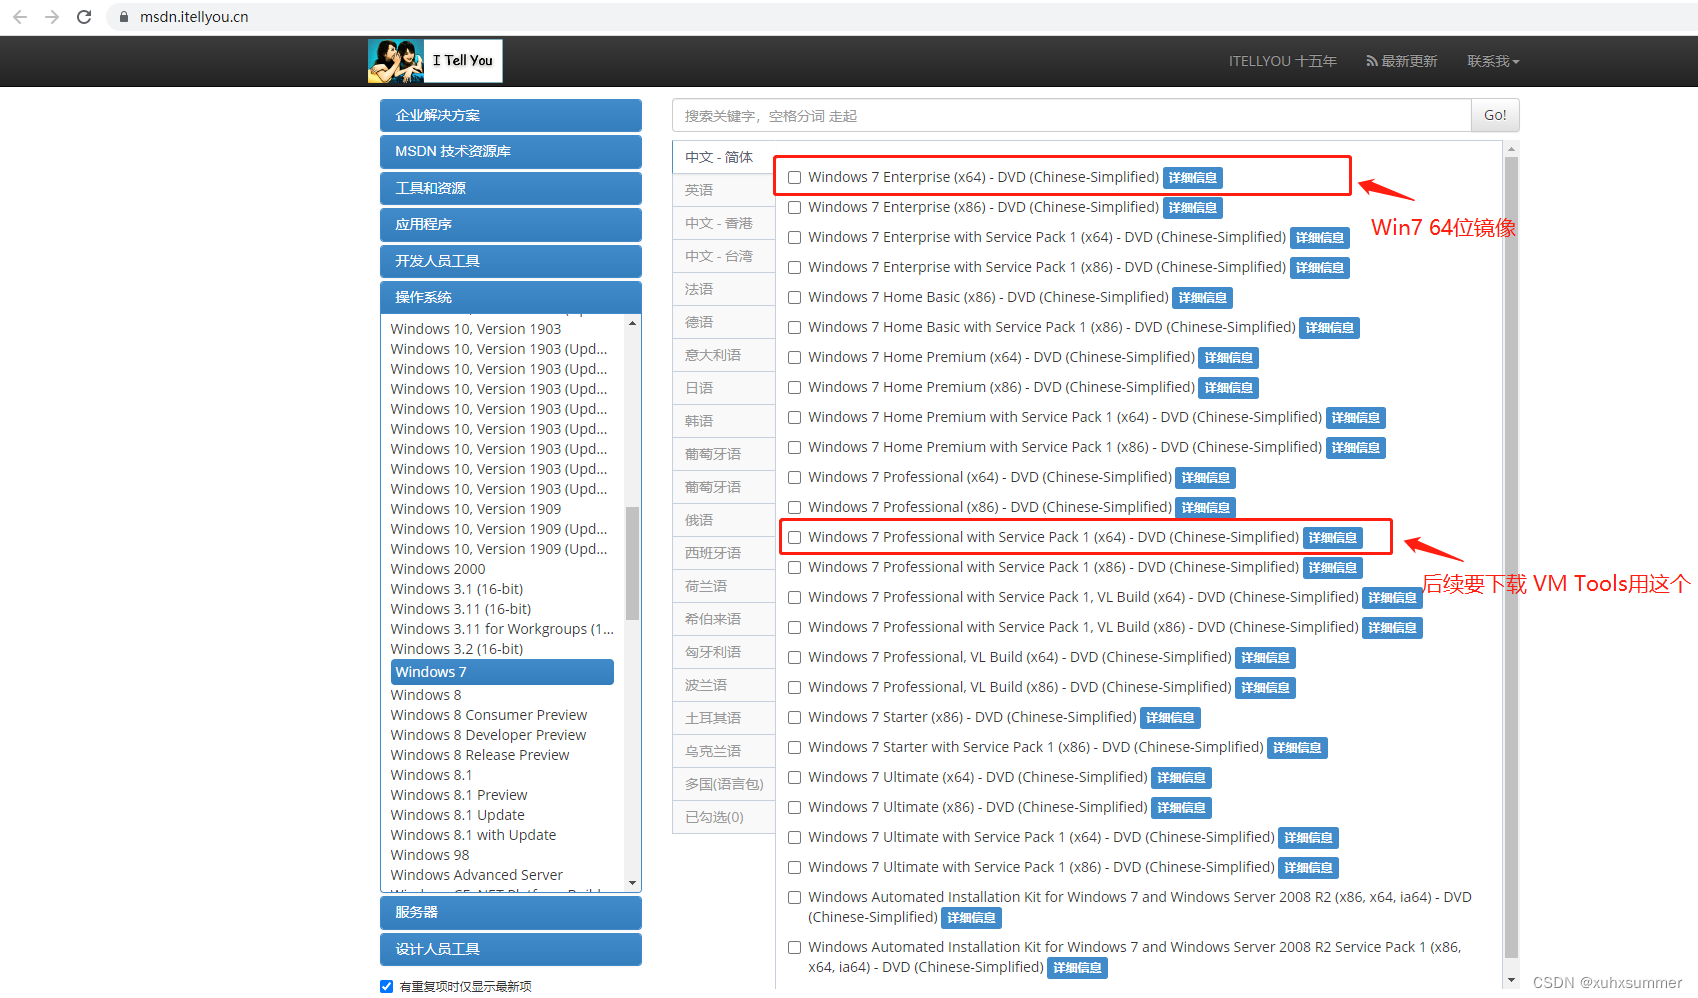Select the 日语 language tab
Viewport: 1698px width, 998px height.
click(723, 388)
